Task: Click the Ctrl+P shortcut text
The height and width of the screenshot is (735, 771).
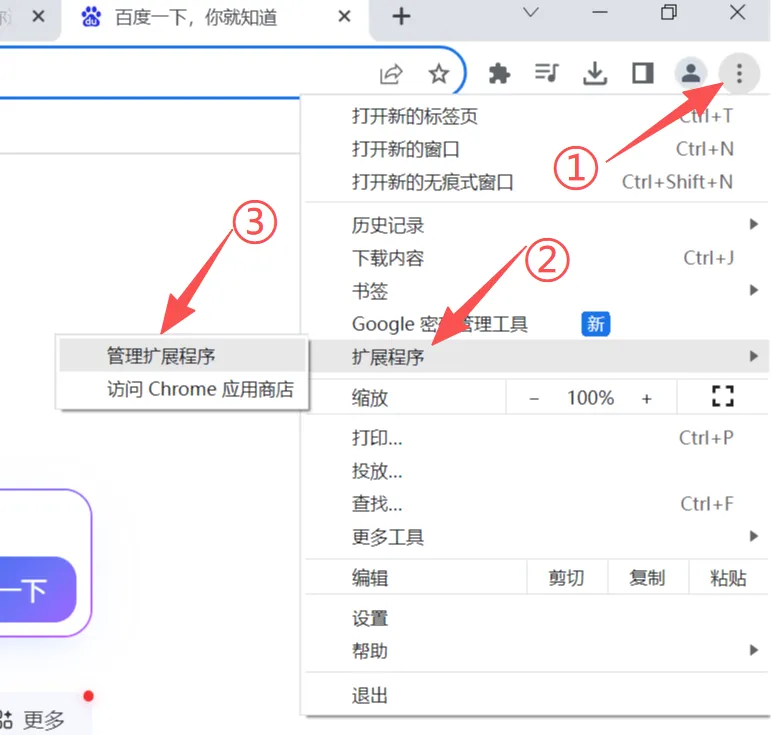Action: click(706, 438)
